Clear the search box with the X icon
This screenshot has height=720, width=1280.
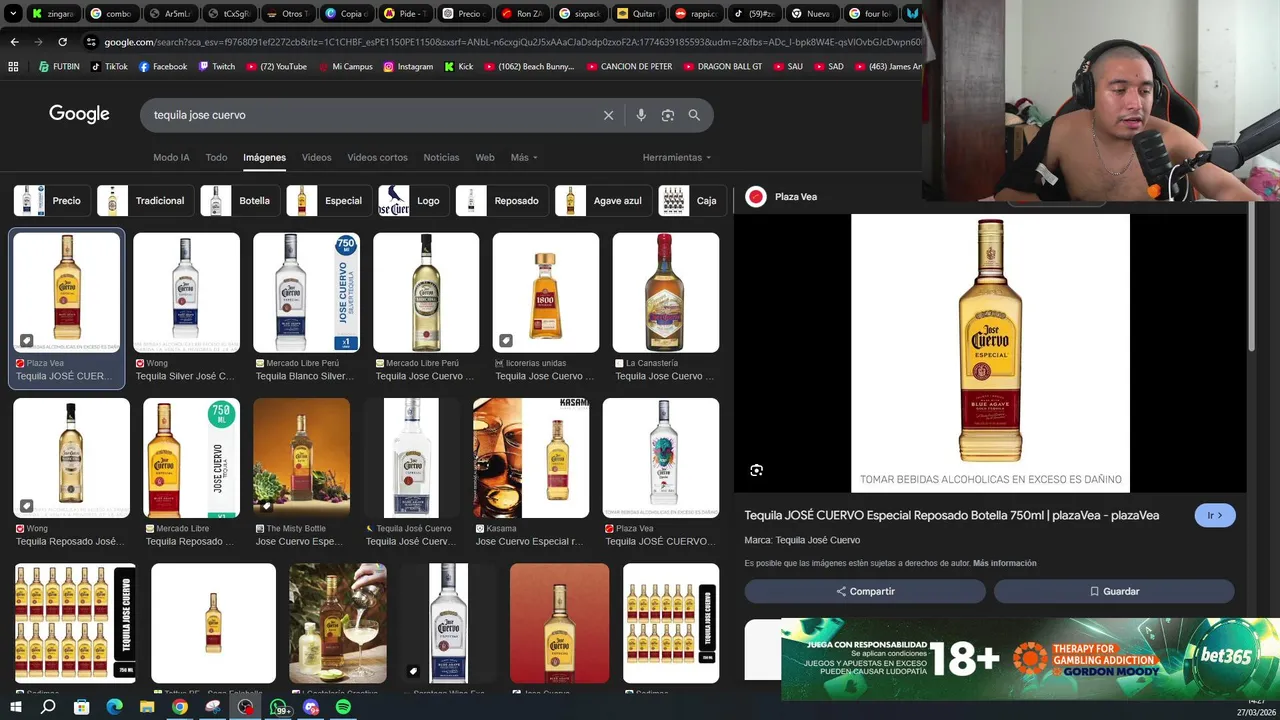608,115
